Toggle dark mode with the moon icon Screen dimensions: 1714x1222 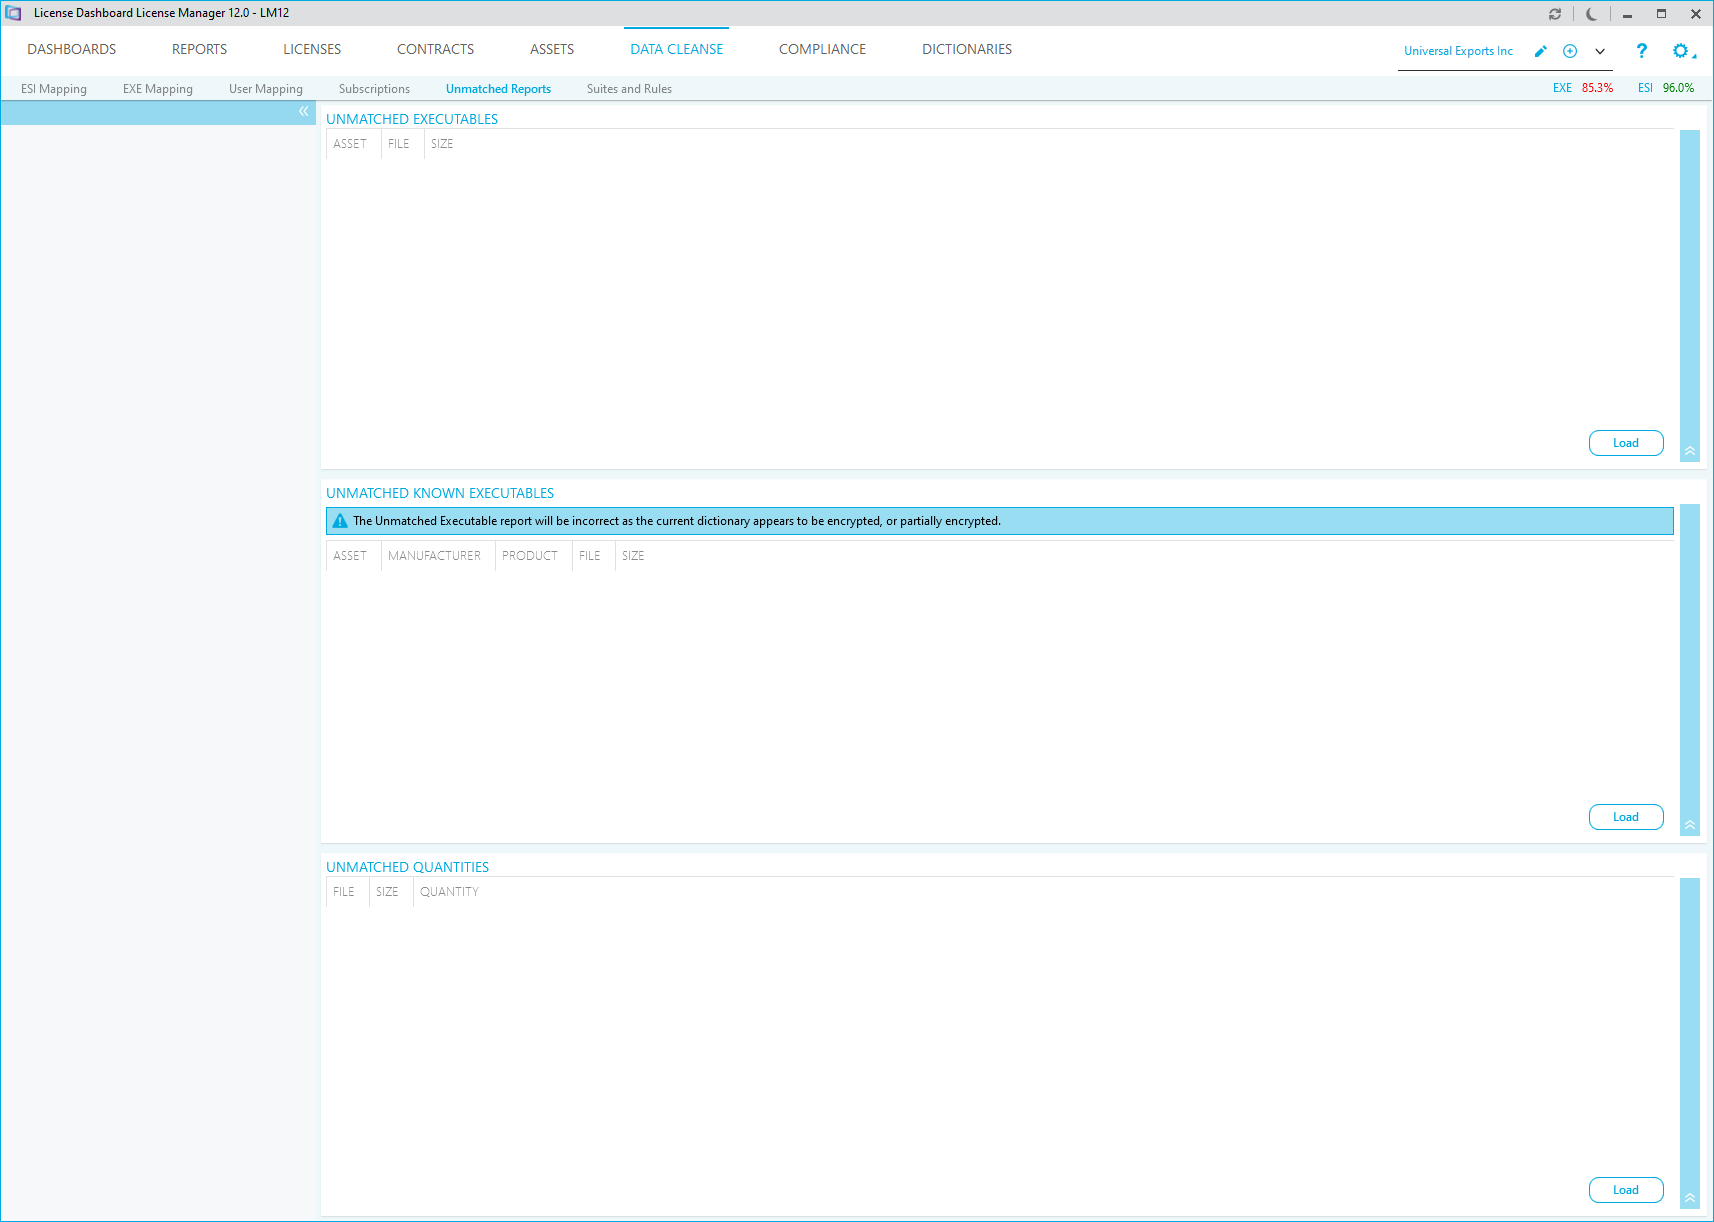click(1591, 14)
